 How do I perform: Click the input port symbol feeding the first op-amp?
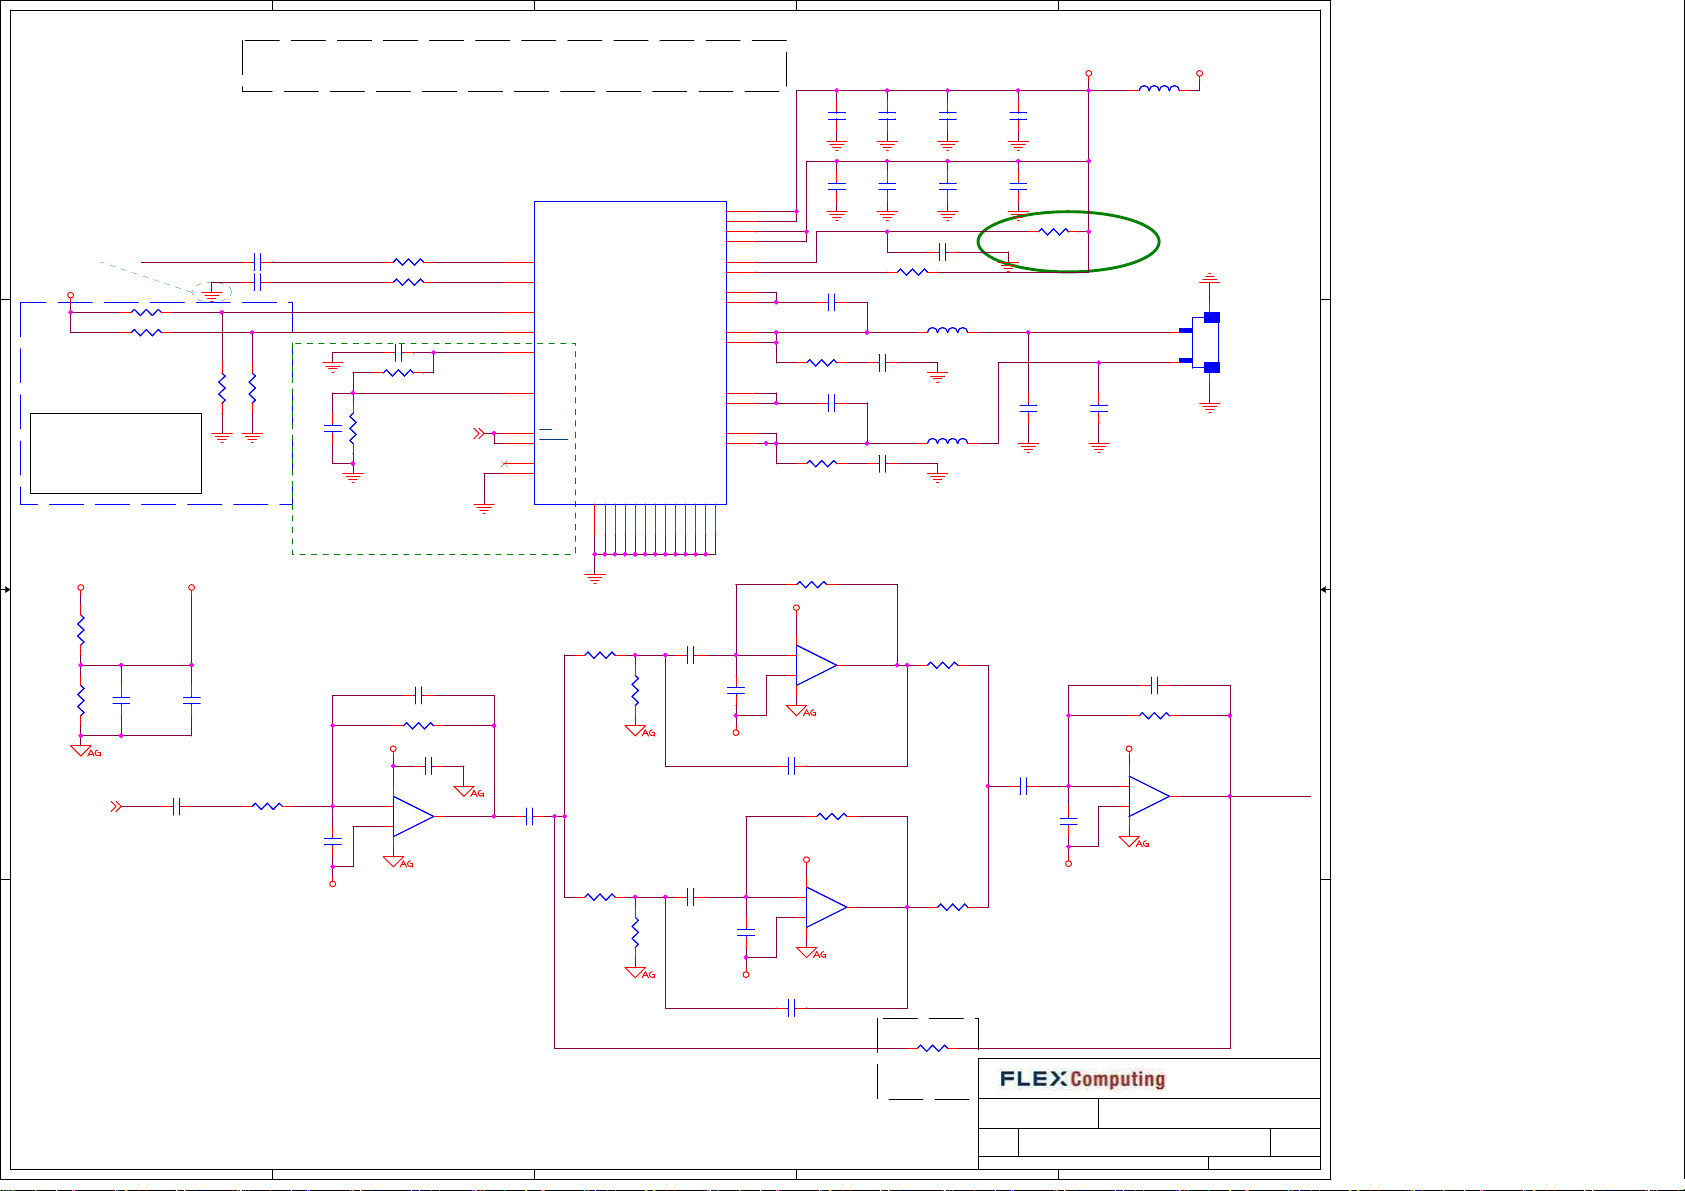[x=116, y=806]
